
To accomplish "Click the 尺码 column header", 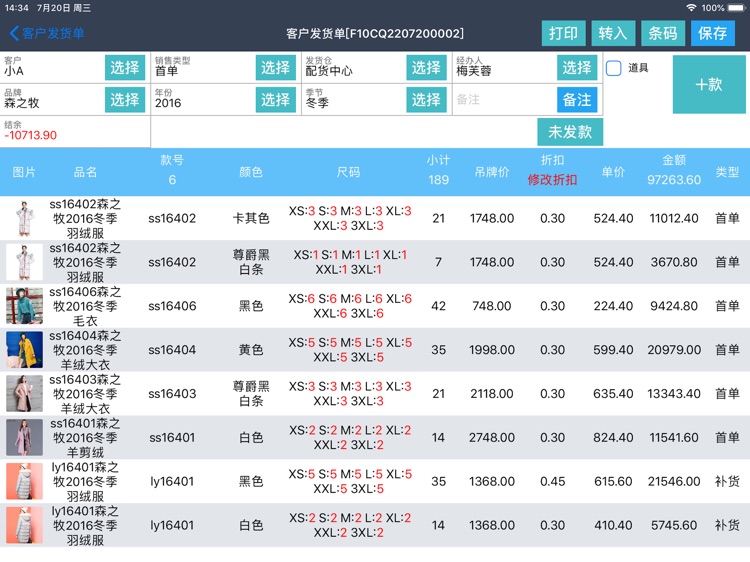I will 348,172.
